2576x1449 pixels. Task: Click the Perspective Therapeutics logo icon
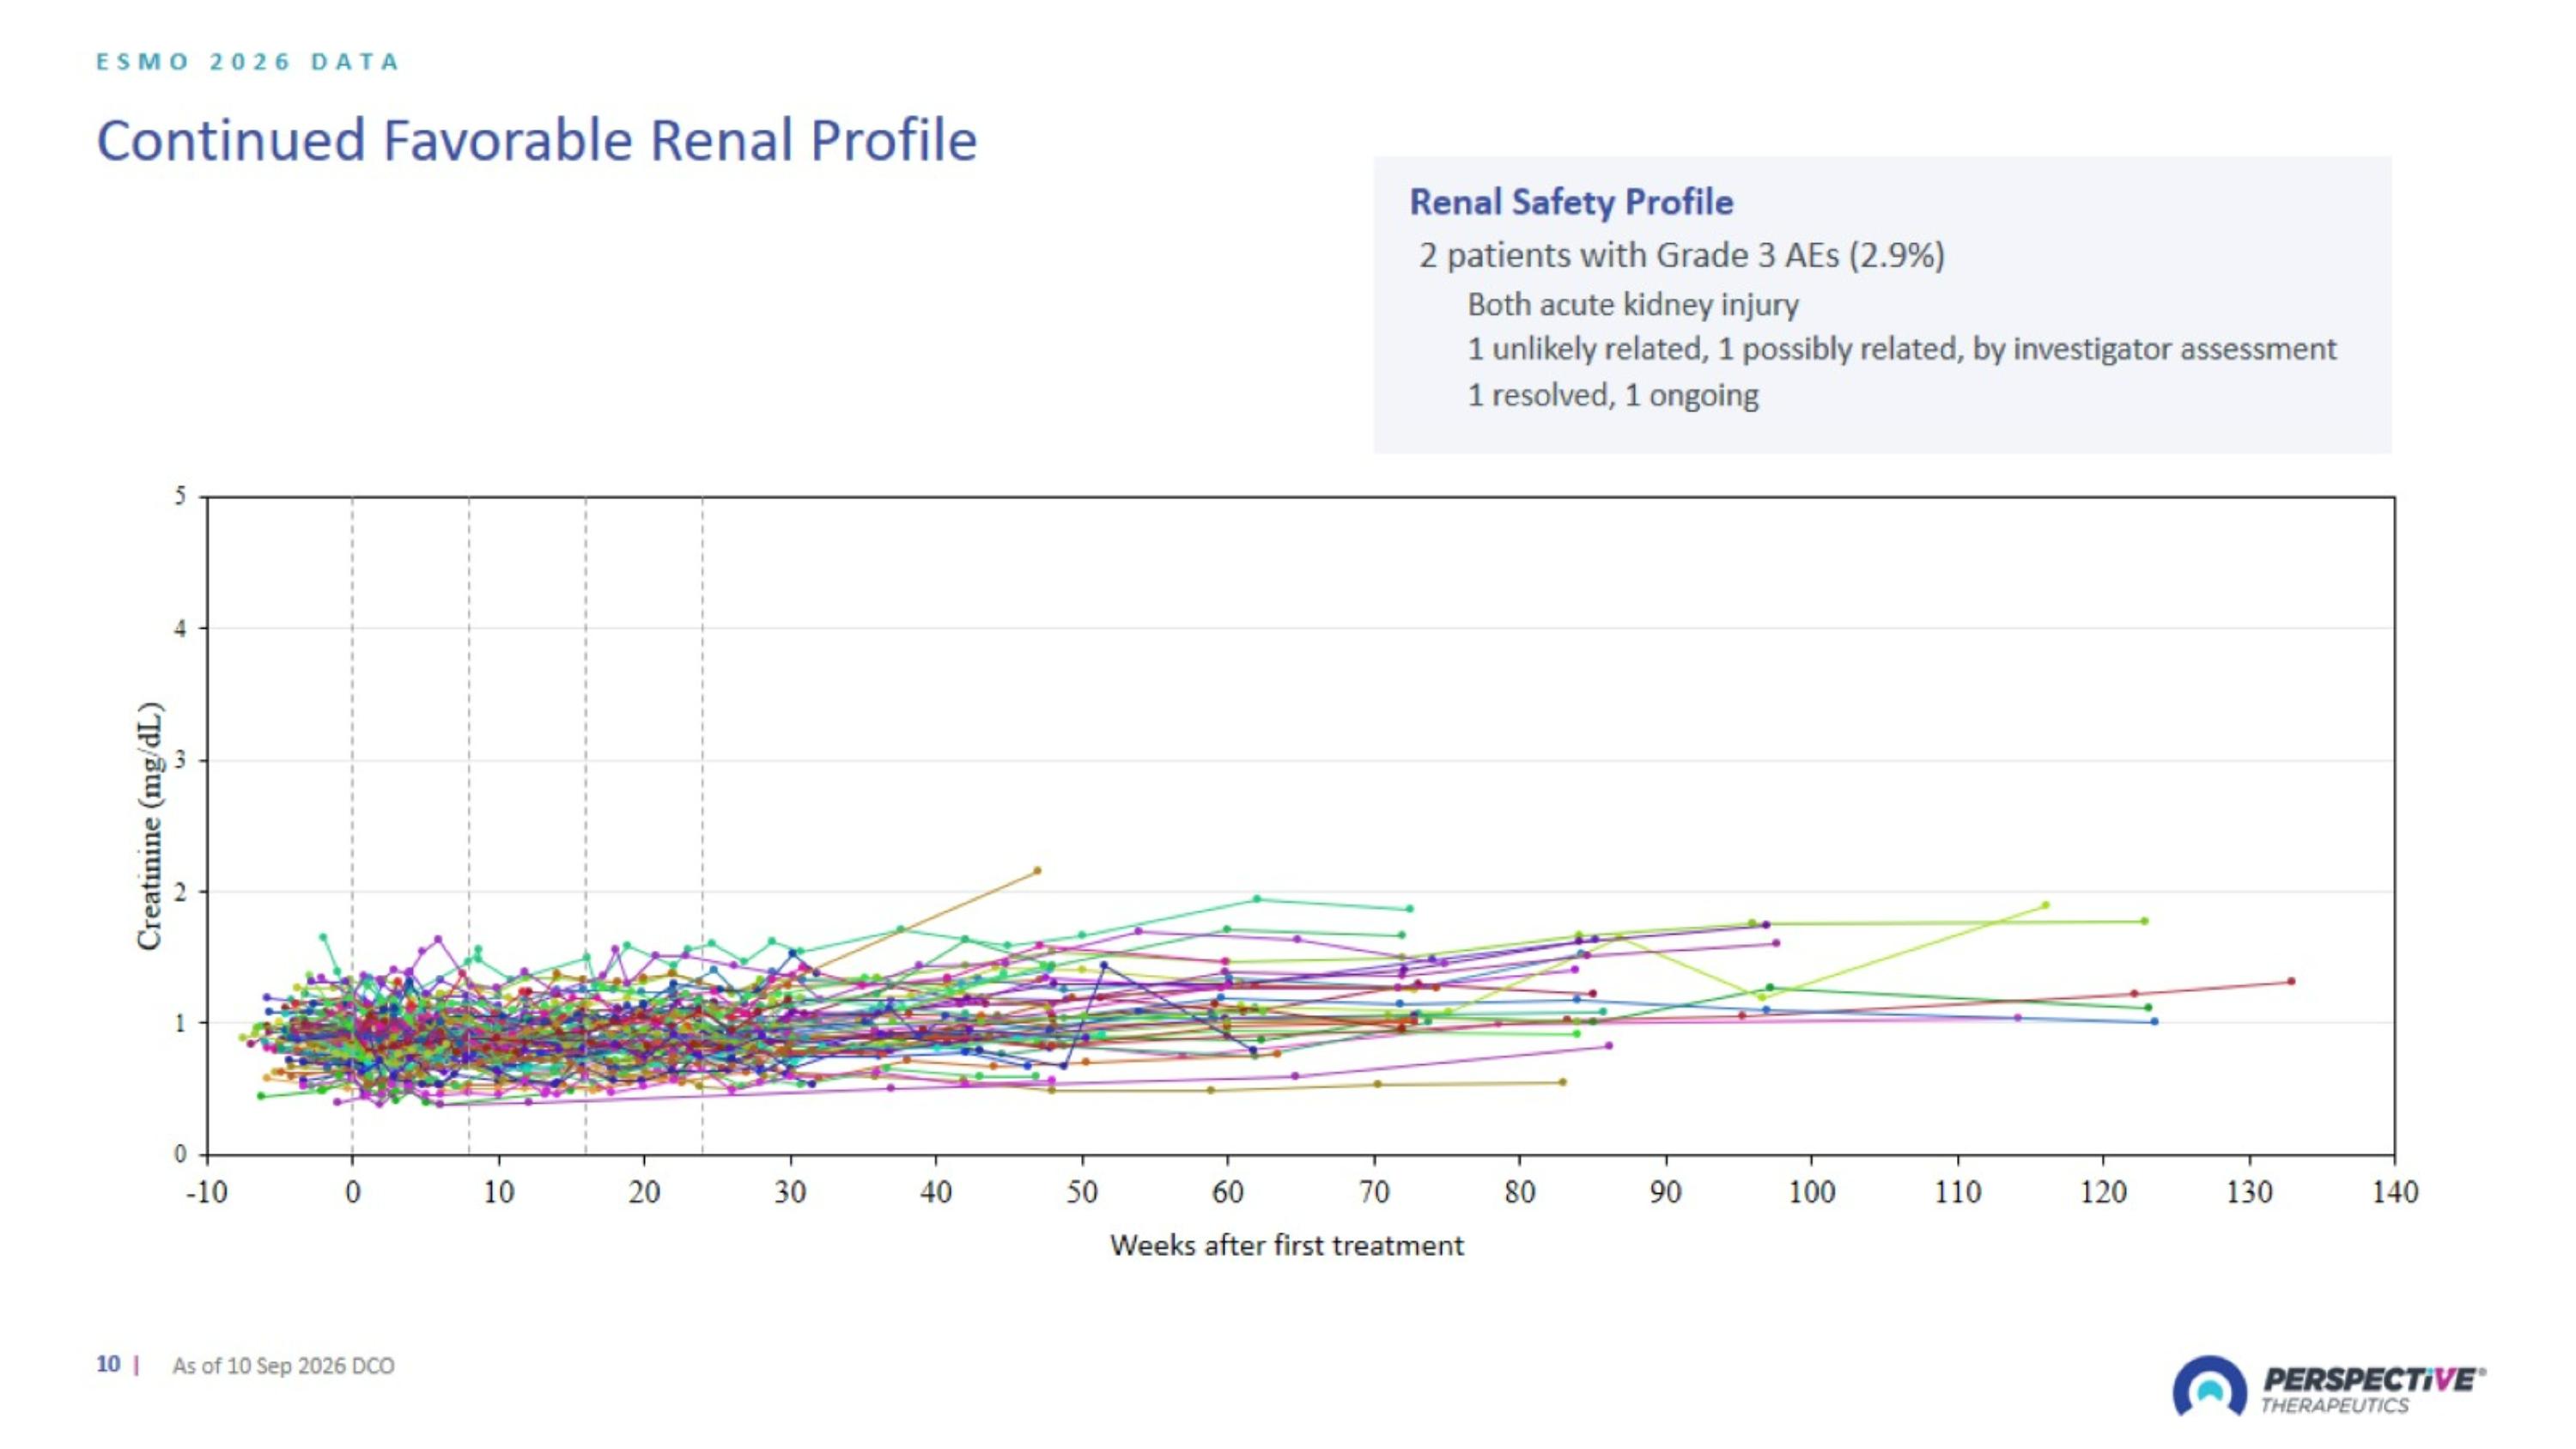pos(2209,1386)
